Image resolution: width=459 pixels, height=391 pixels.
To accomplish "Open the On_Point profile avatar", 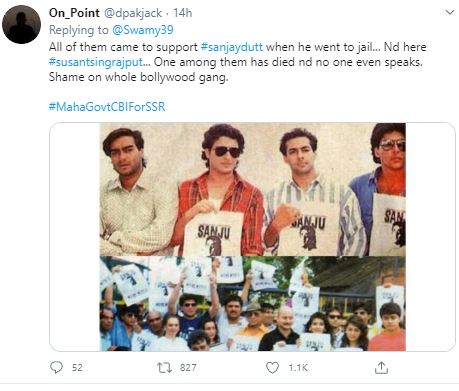I will click(x=21, y=24).
